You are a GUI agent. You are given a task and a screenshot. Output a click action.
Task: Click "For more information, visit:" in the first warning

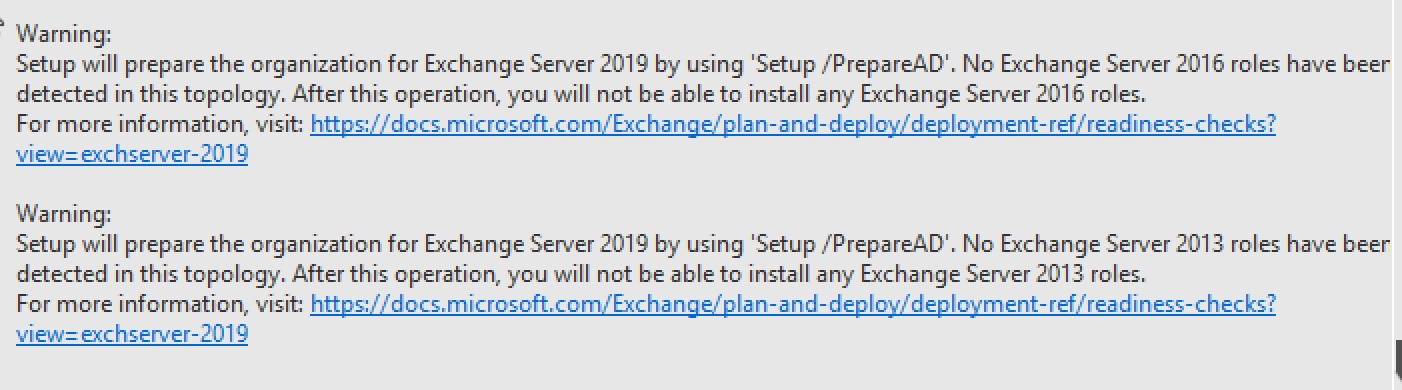point(161,125)
